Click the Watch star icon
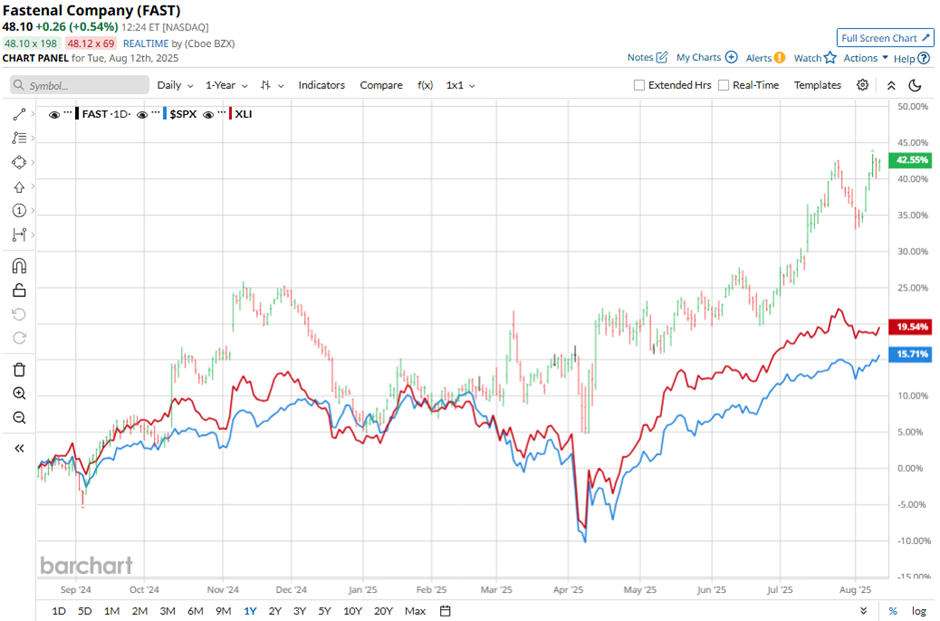 (830, 58)
